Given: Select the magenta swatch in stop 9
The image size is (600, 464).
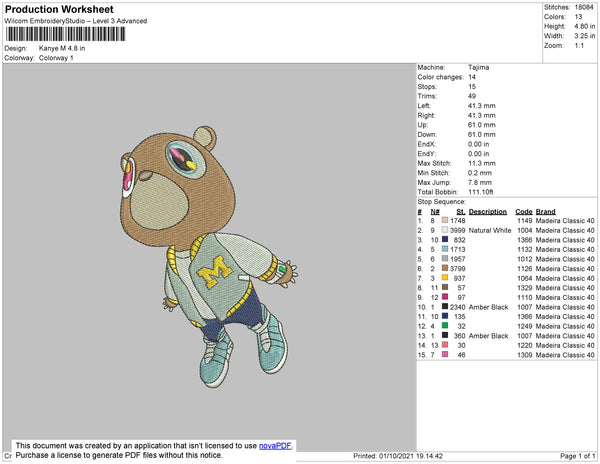Looking at the screenshot, I should 445,297.
